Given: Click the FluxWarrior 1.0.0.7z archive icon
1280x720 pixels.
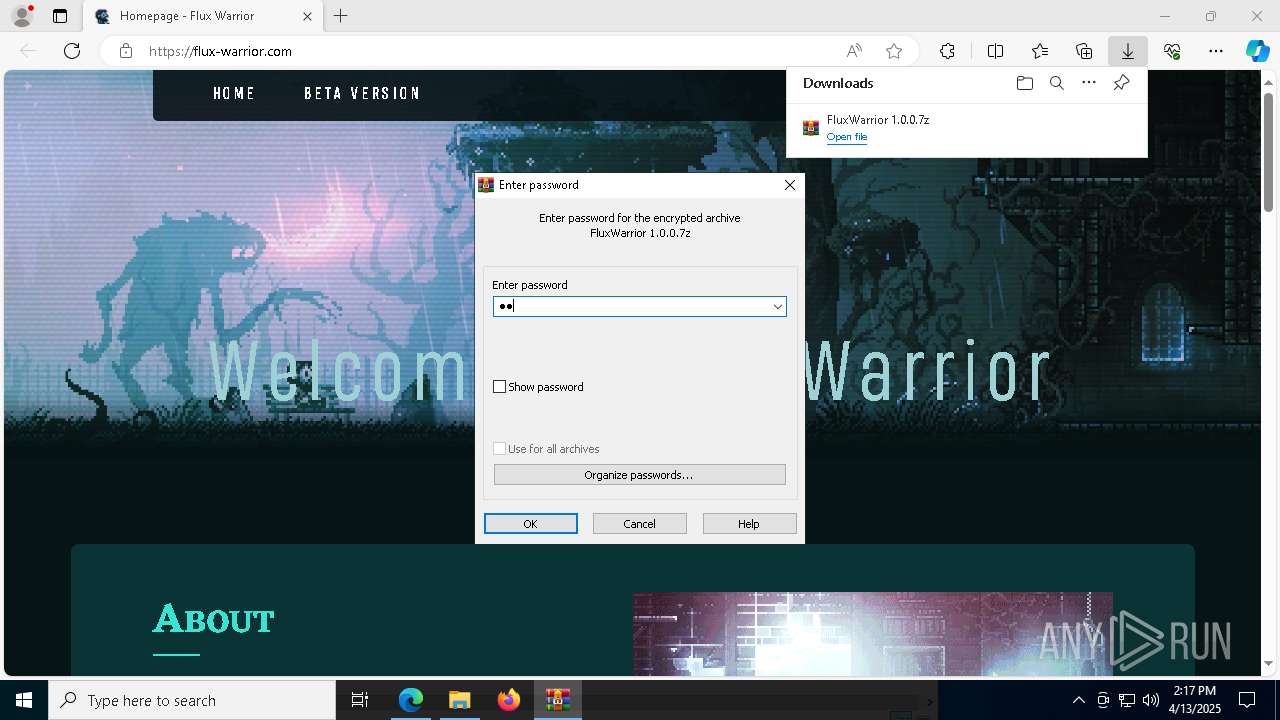Looking at the screenshot, I should (x=811, y=128).
